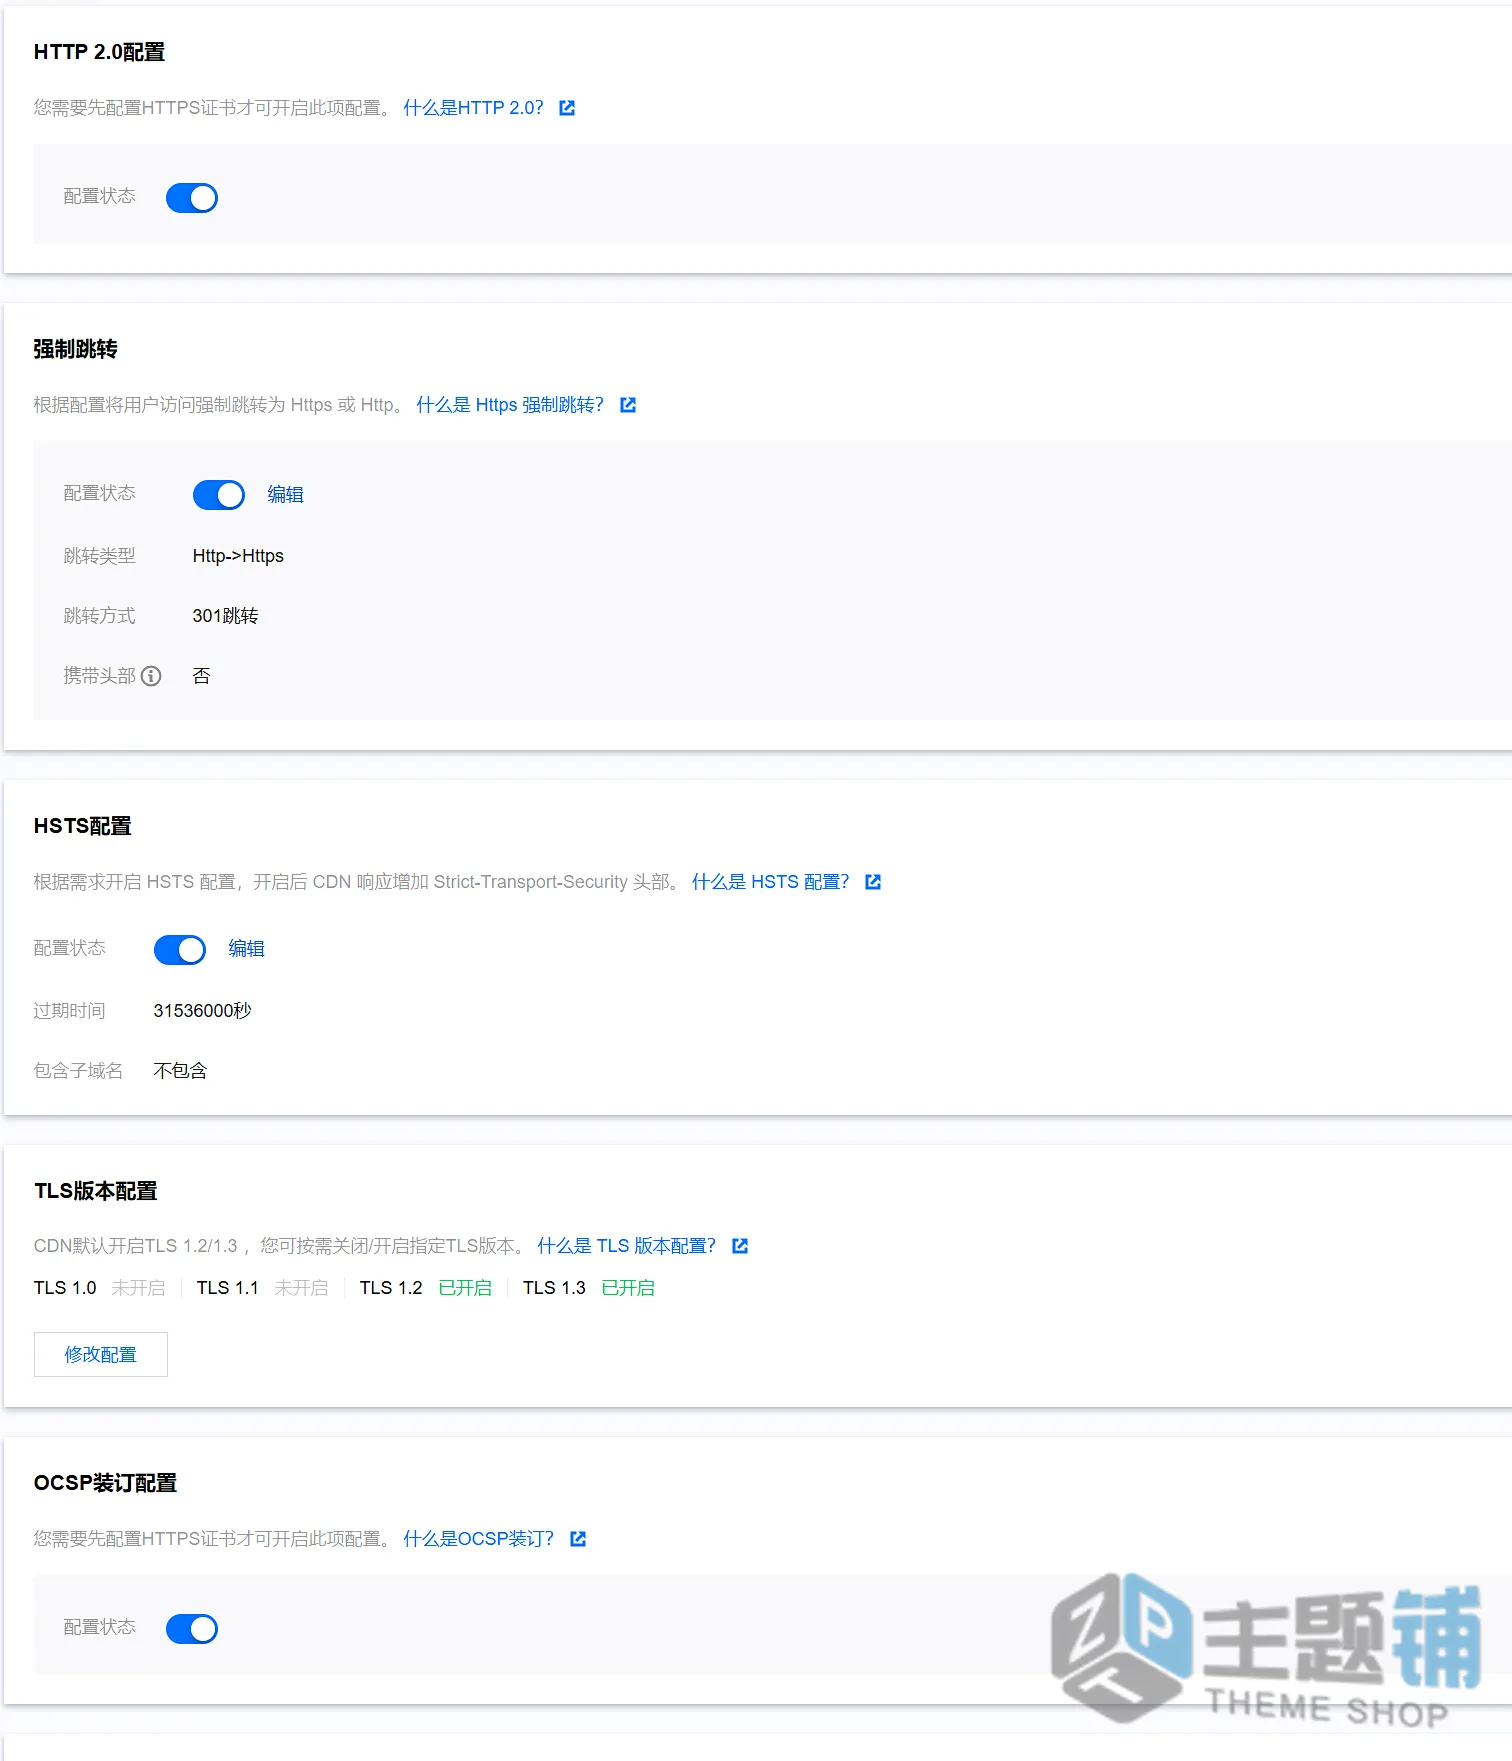Click 编辑 in the 强制跳转 section
The height and width of the screenshot is (1761, 1512).
click(x=286, y=495)
